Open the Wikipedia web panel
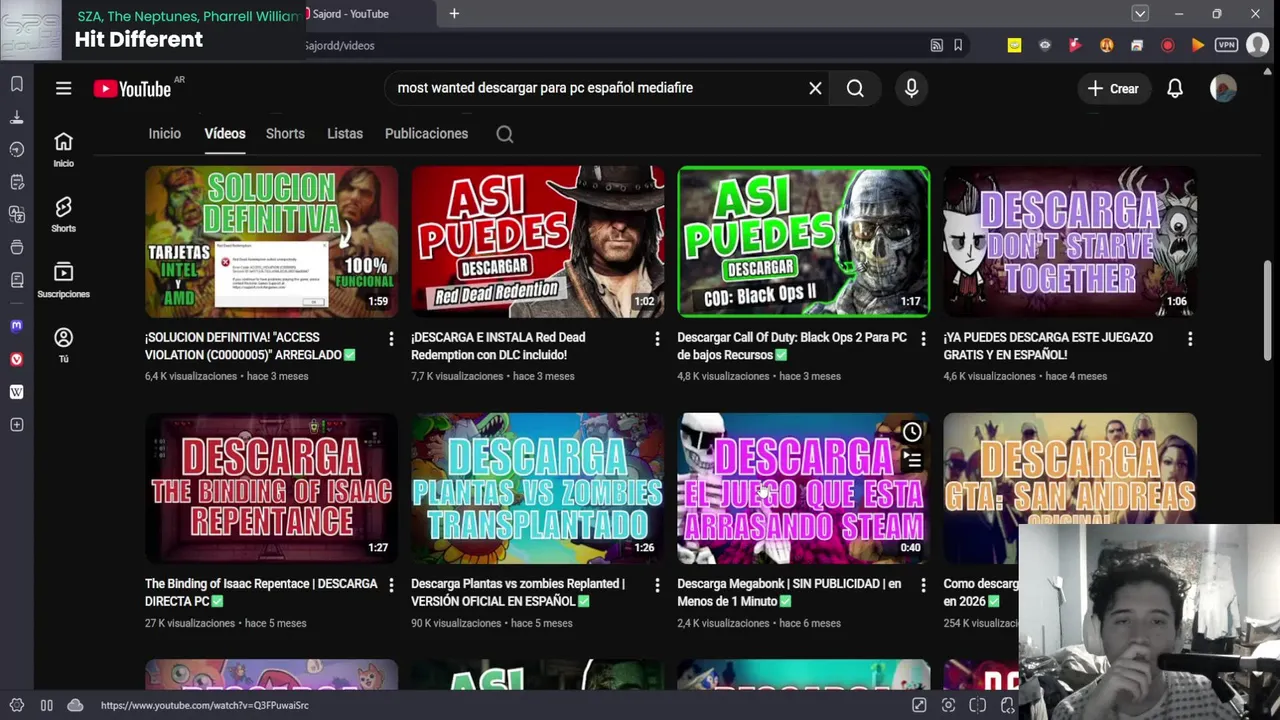This screenshot has width=1280, height=720. pos(17,392)
